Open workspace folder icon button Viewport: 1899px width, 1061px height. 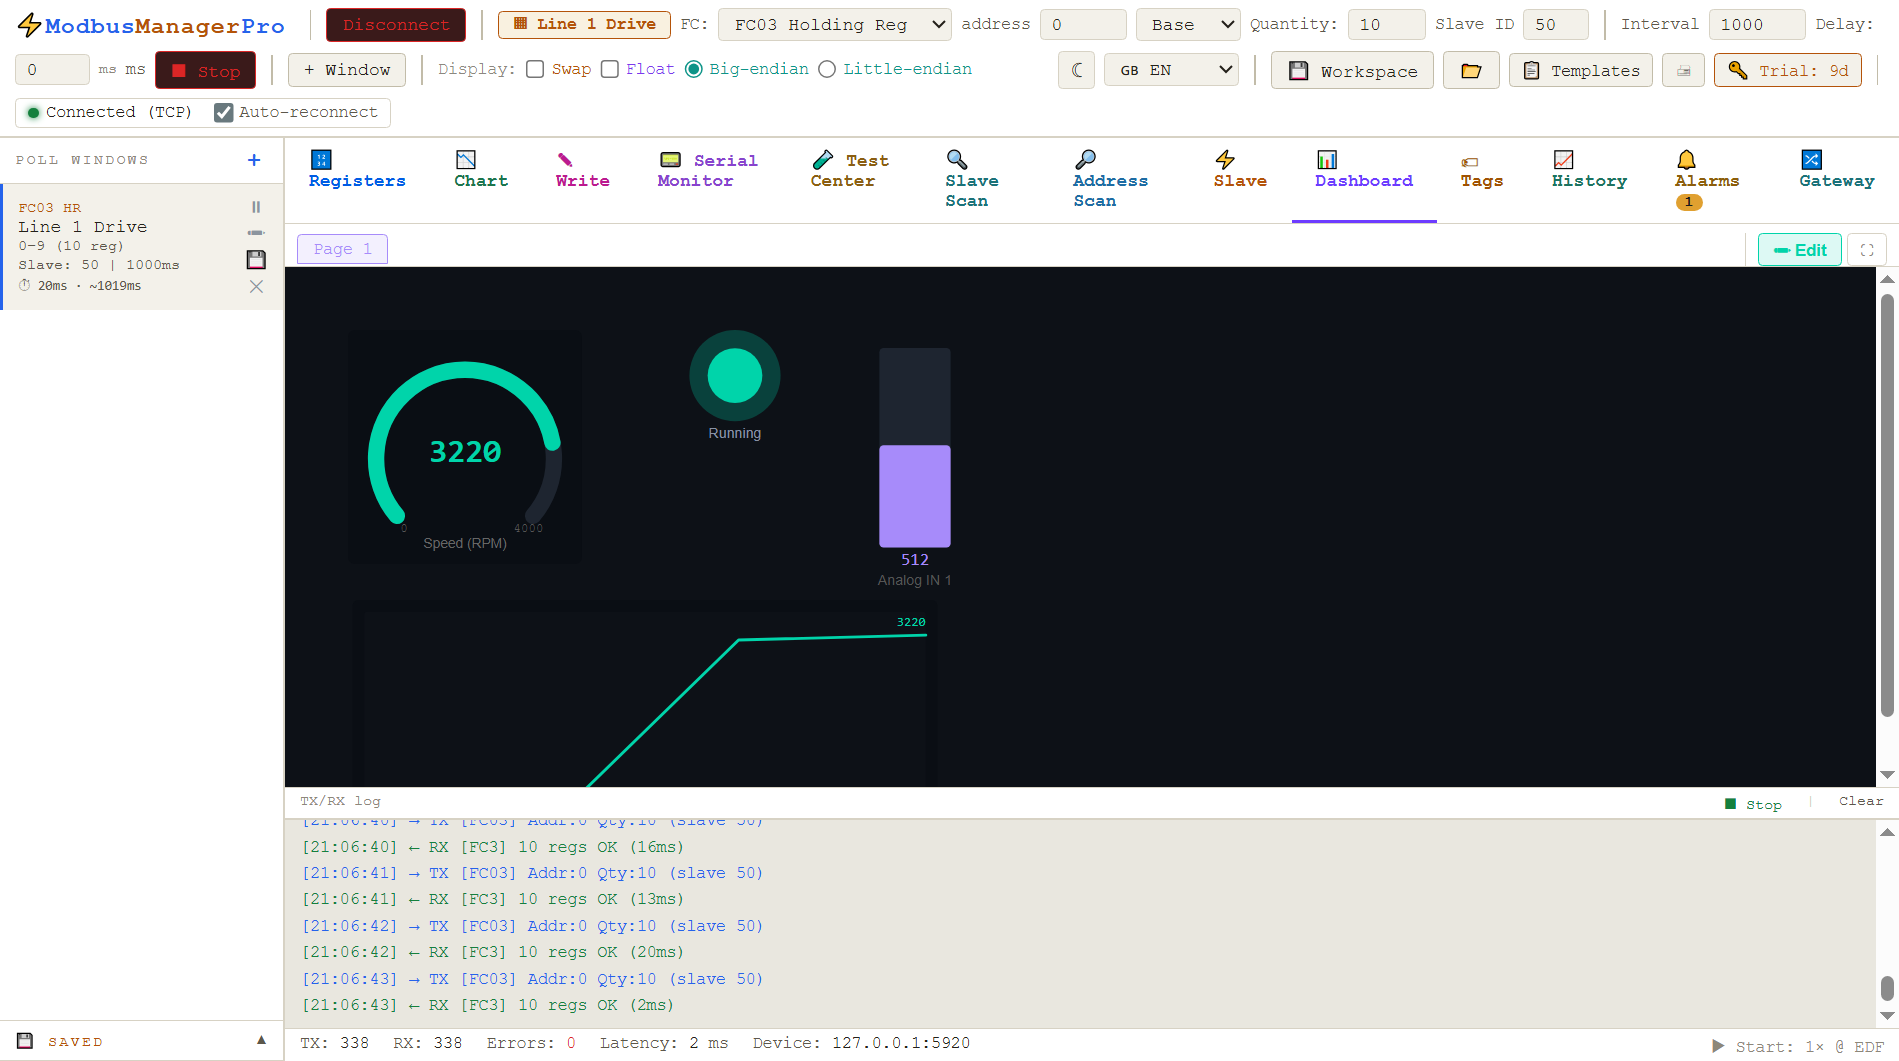[1471, 70]
